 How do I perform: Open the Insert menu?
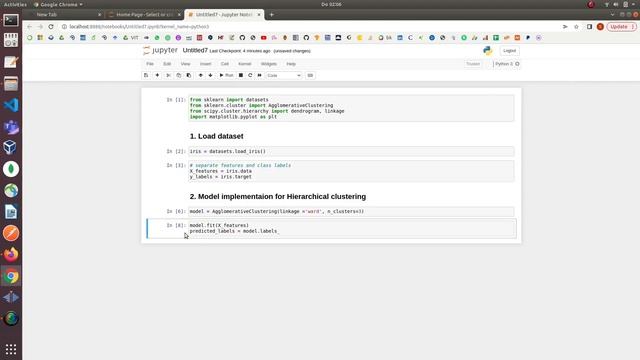(206, 64)
